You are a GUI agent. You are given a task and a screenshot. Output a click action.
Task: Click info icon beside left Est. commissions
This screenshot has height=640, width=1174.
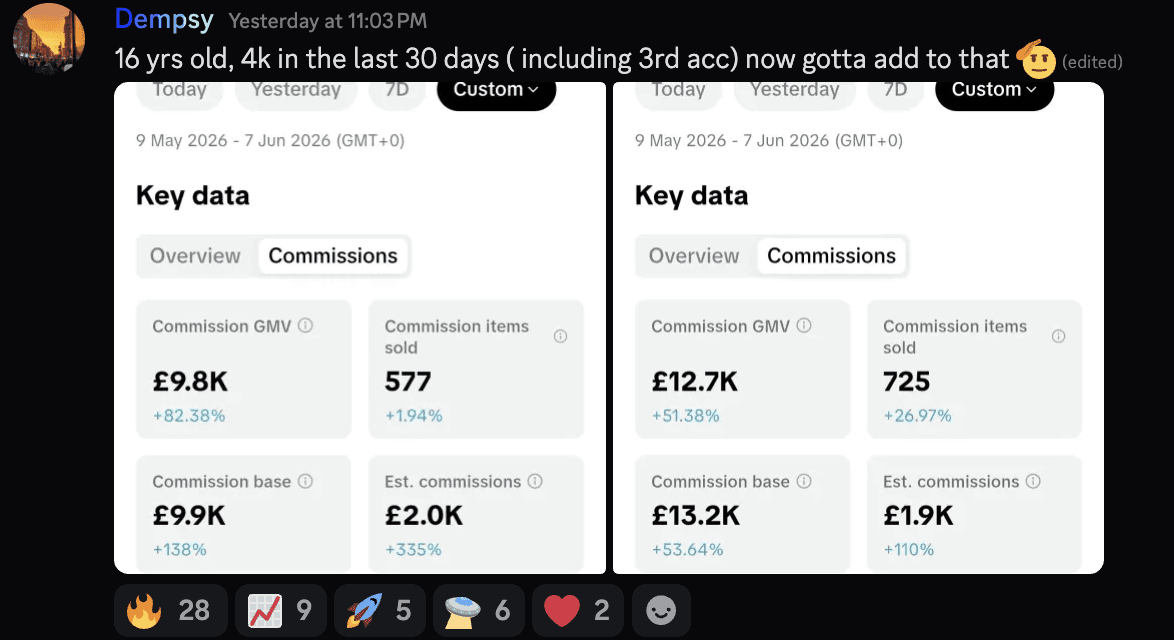coord(535,481)
